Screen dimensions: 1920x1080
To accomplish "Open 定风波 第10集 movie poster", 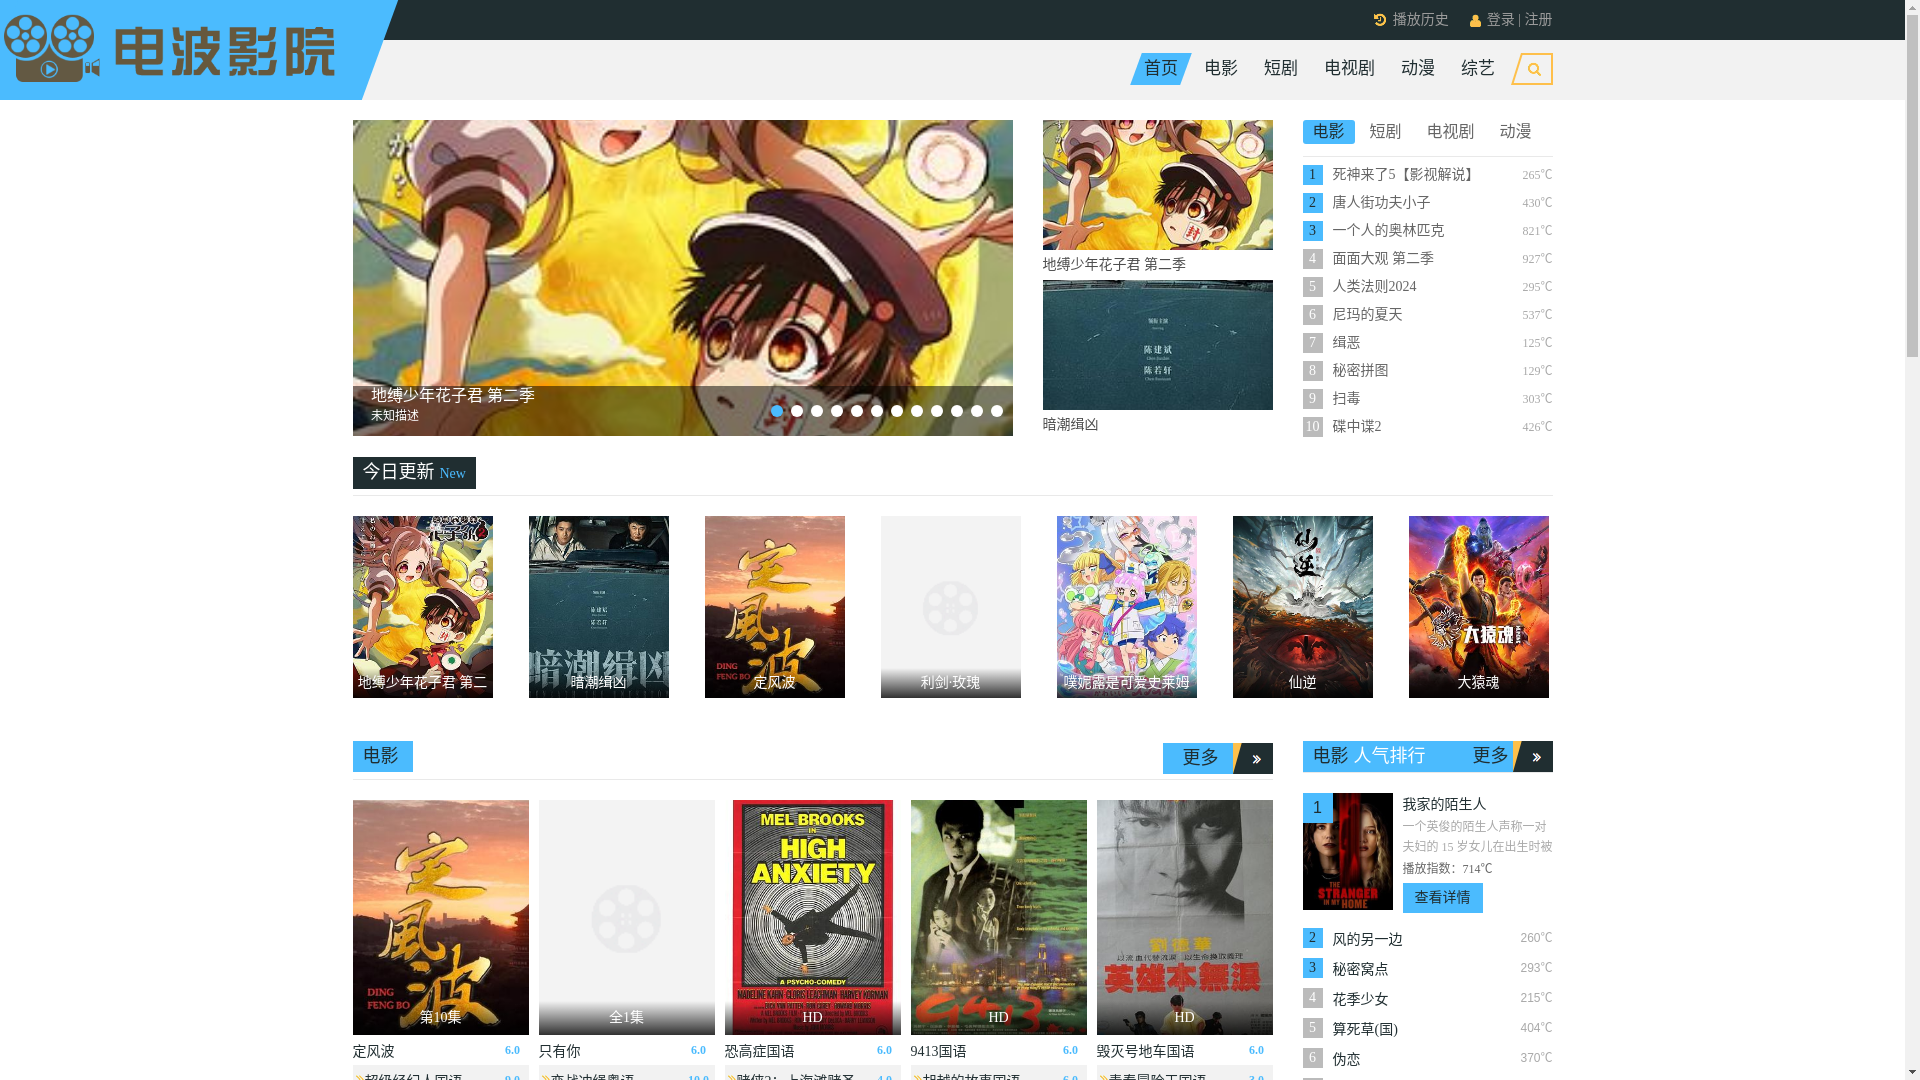I will 441,917.
